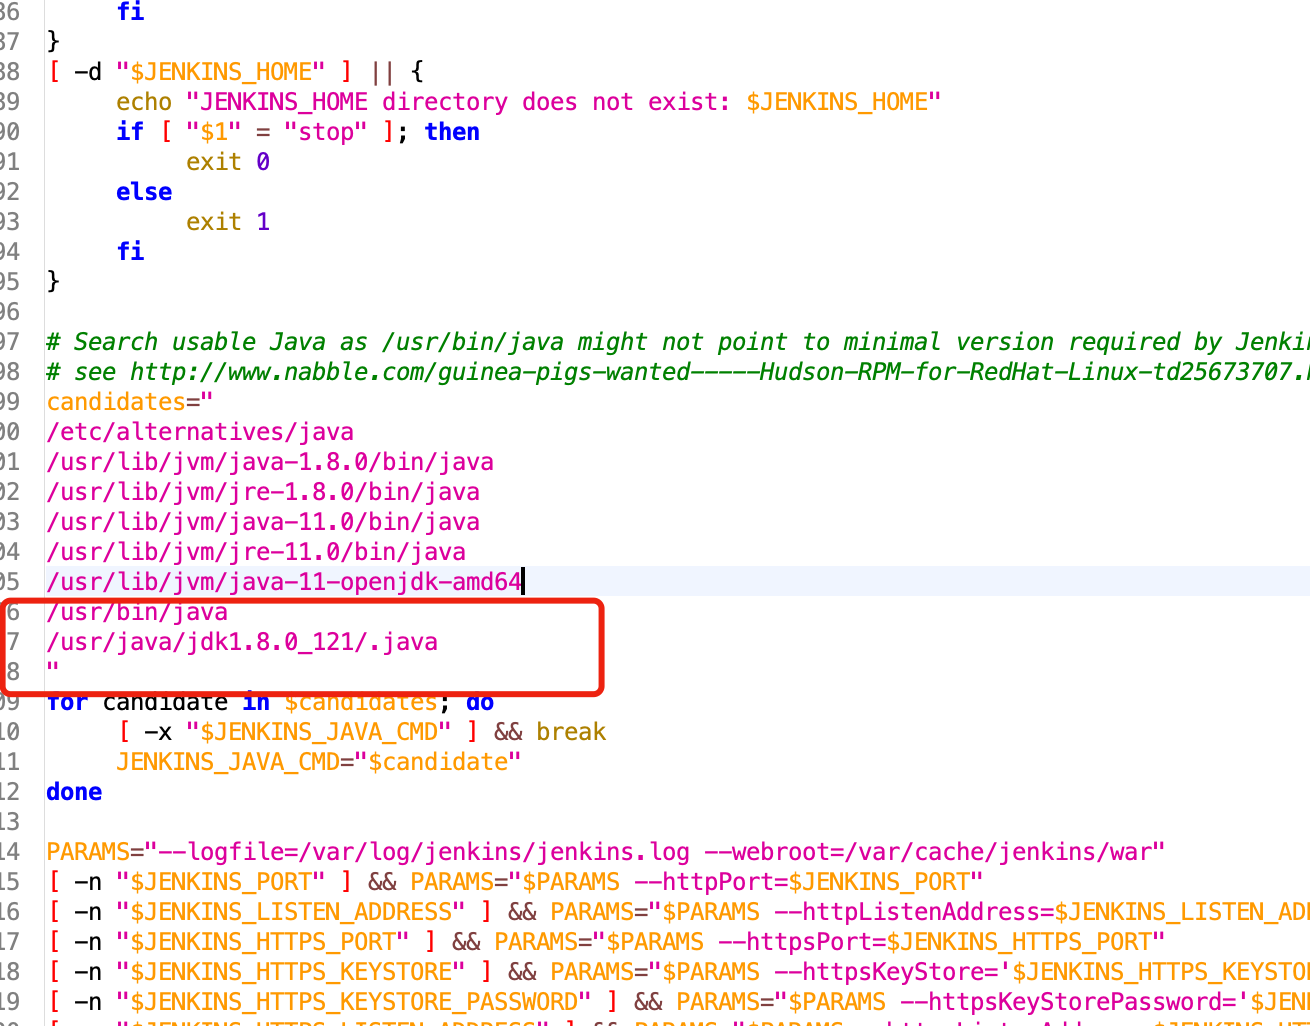1310x1026 pixels.
Task: Click the '/usr/java/jdk1.8.0_121/.java' line
Action: [242, 642]
